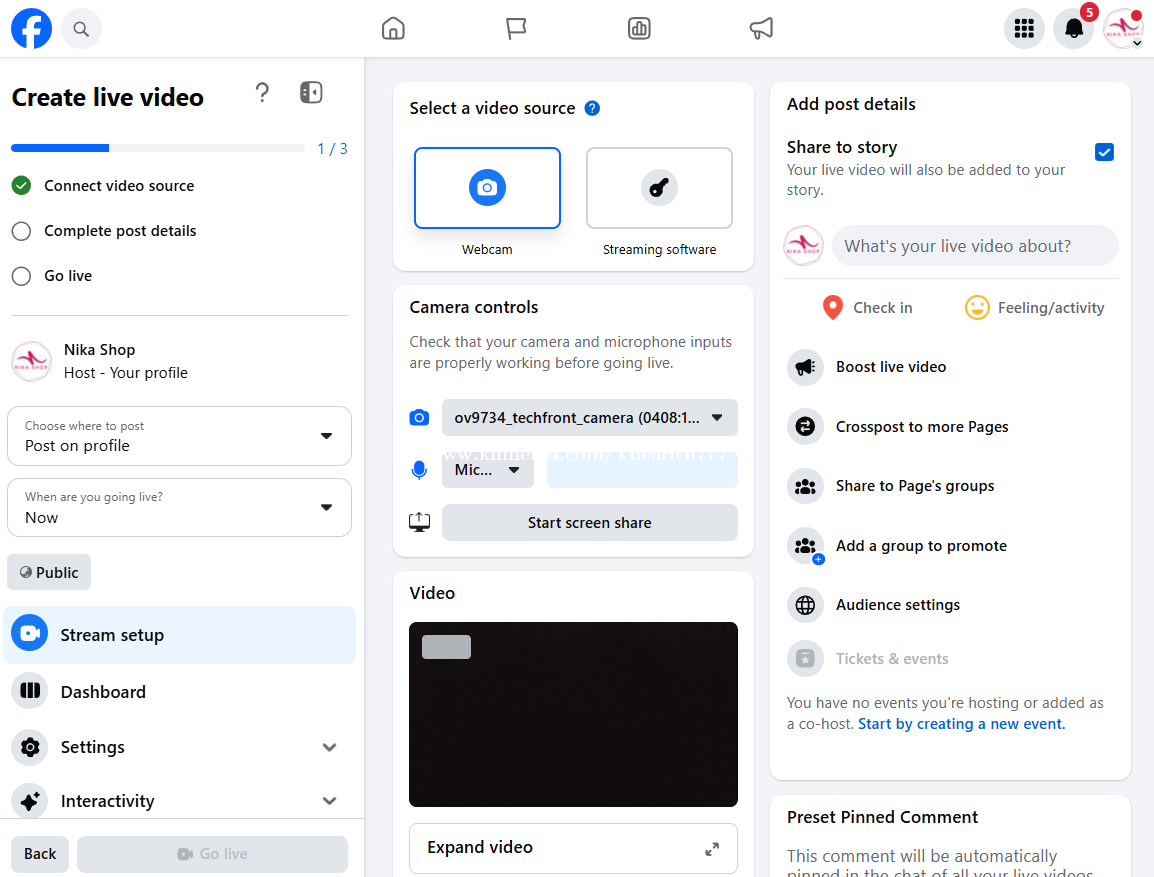Click the Start screen share button
Screen dimensions: 1154x877
(x=589, y=523)
